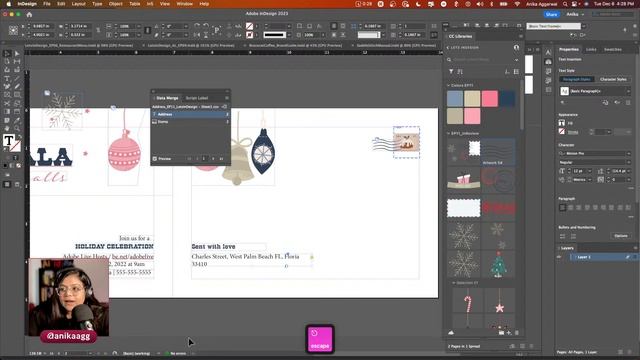Collapse the Colors EP11 group

tap(449, 85)
